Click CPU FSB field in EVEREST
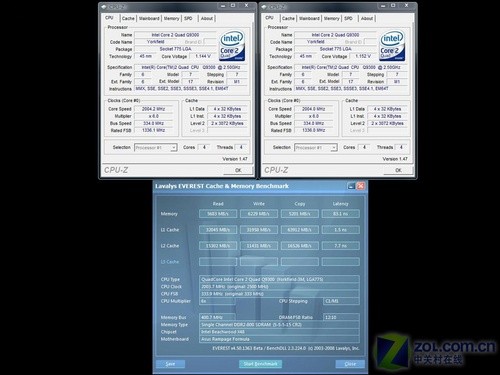The width and height of the screenshot is (500, 375). [279, 294]
